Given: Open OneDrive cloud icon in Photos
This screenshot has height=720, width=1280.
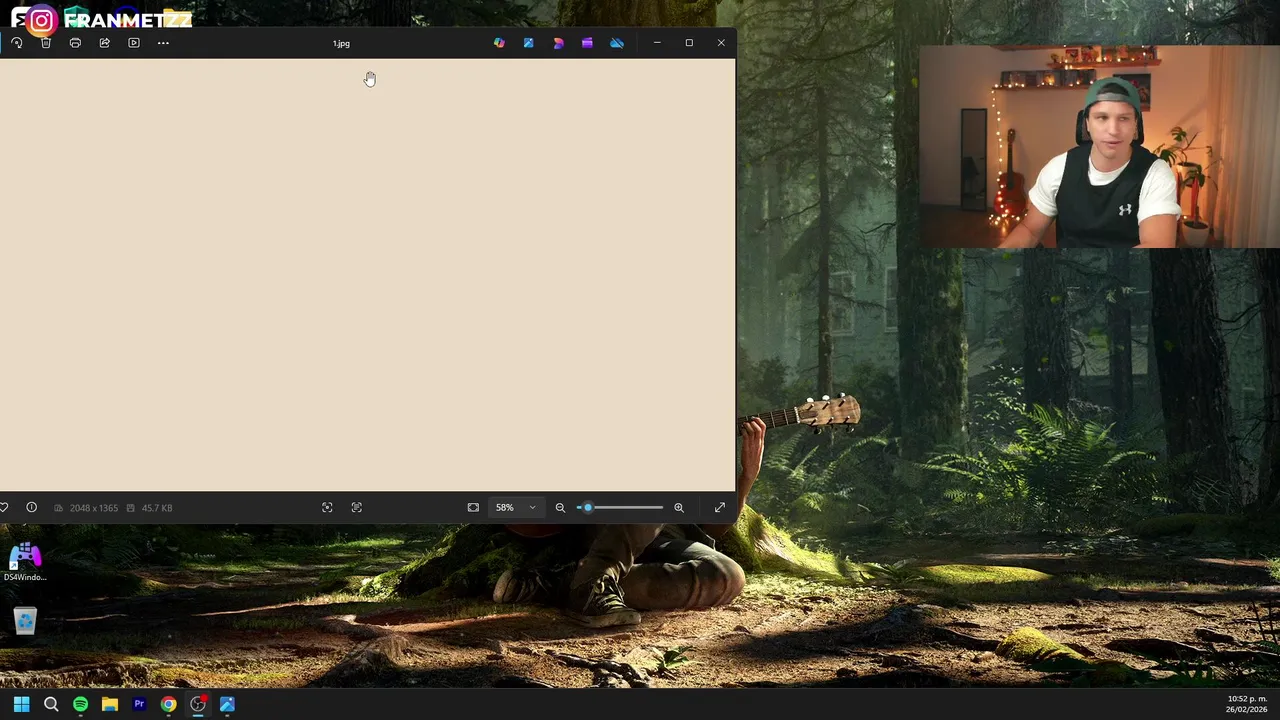Looking at the screenshot, I should pyautogui.click(x=617, y=43).
